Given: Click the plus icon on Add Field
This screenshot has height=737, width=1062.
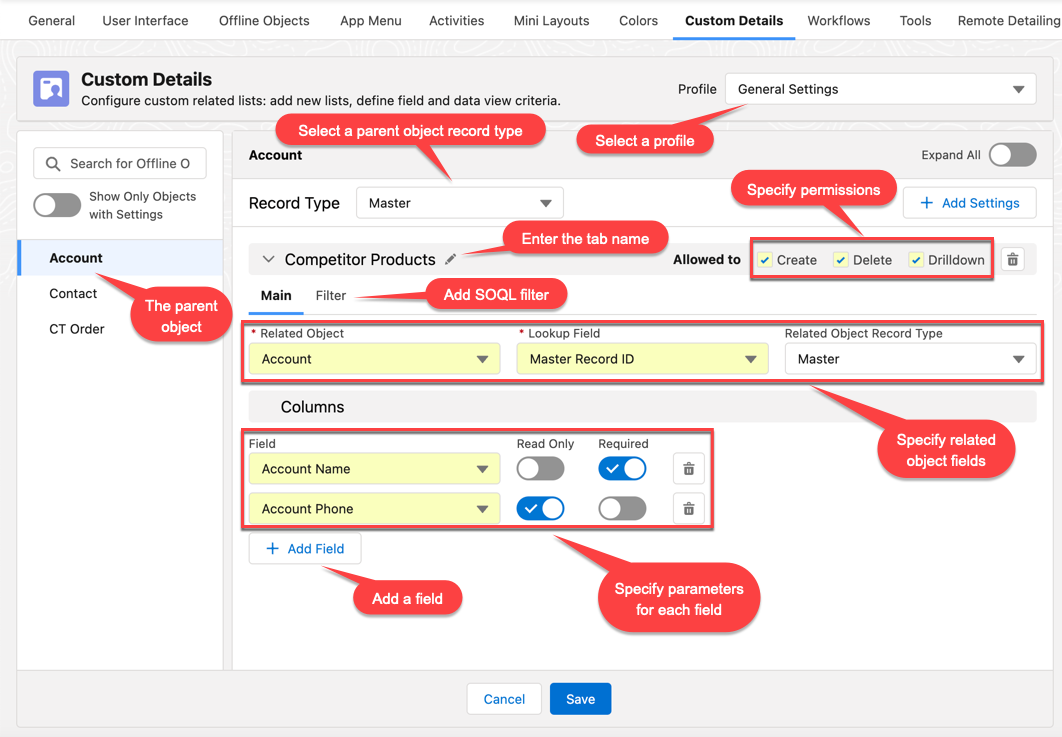Looking at the screenshot, I should tap(271, 549).
